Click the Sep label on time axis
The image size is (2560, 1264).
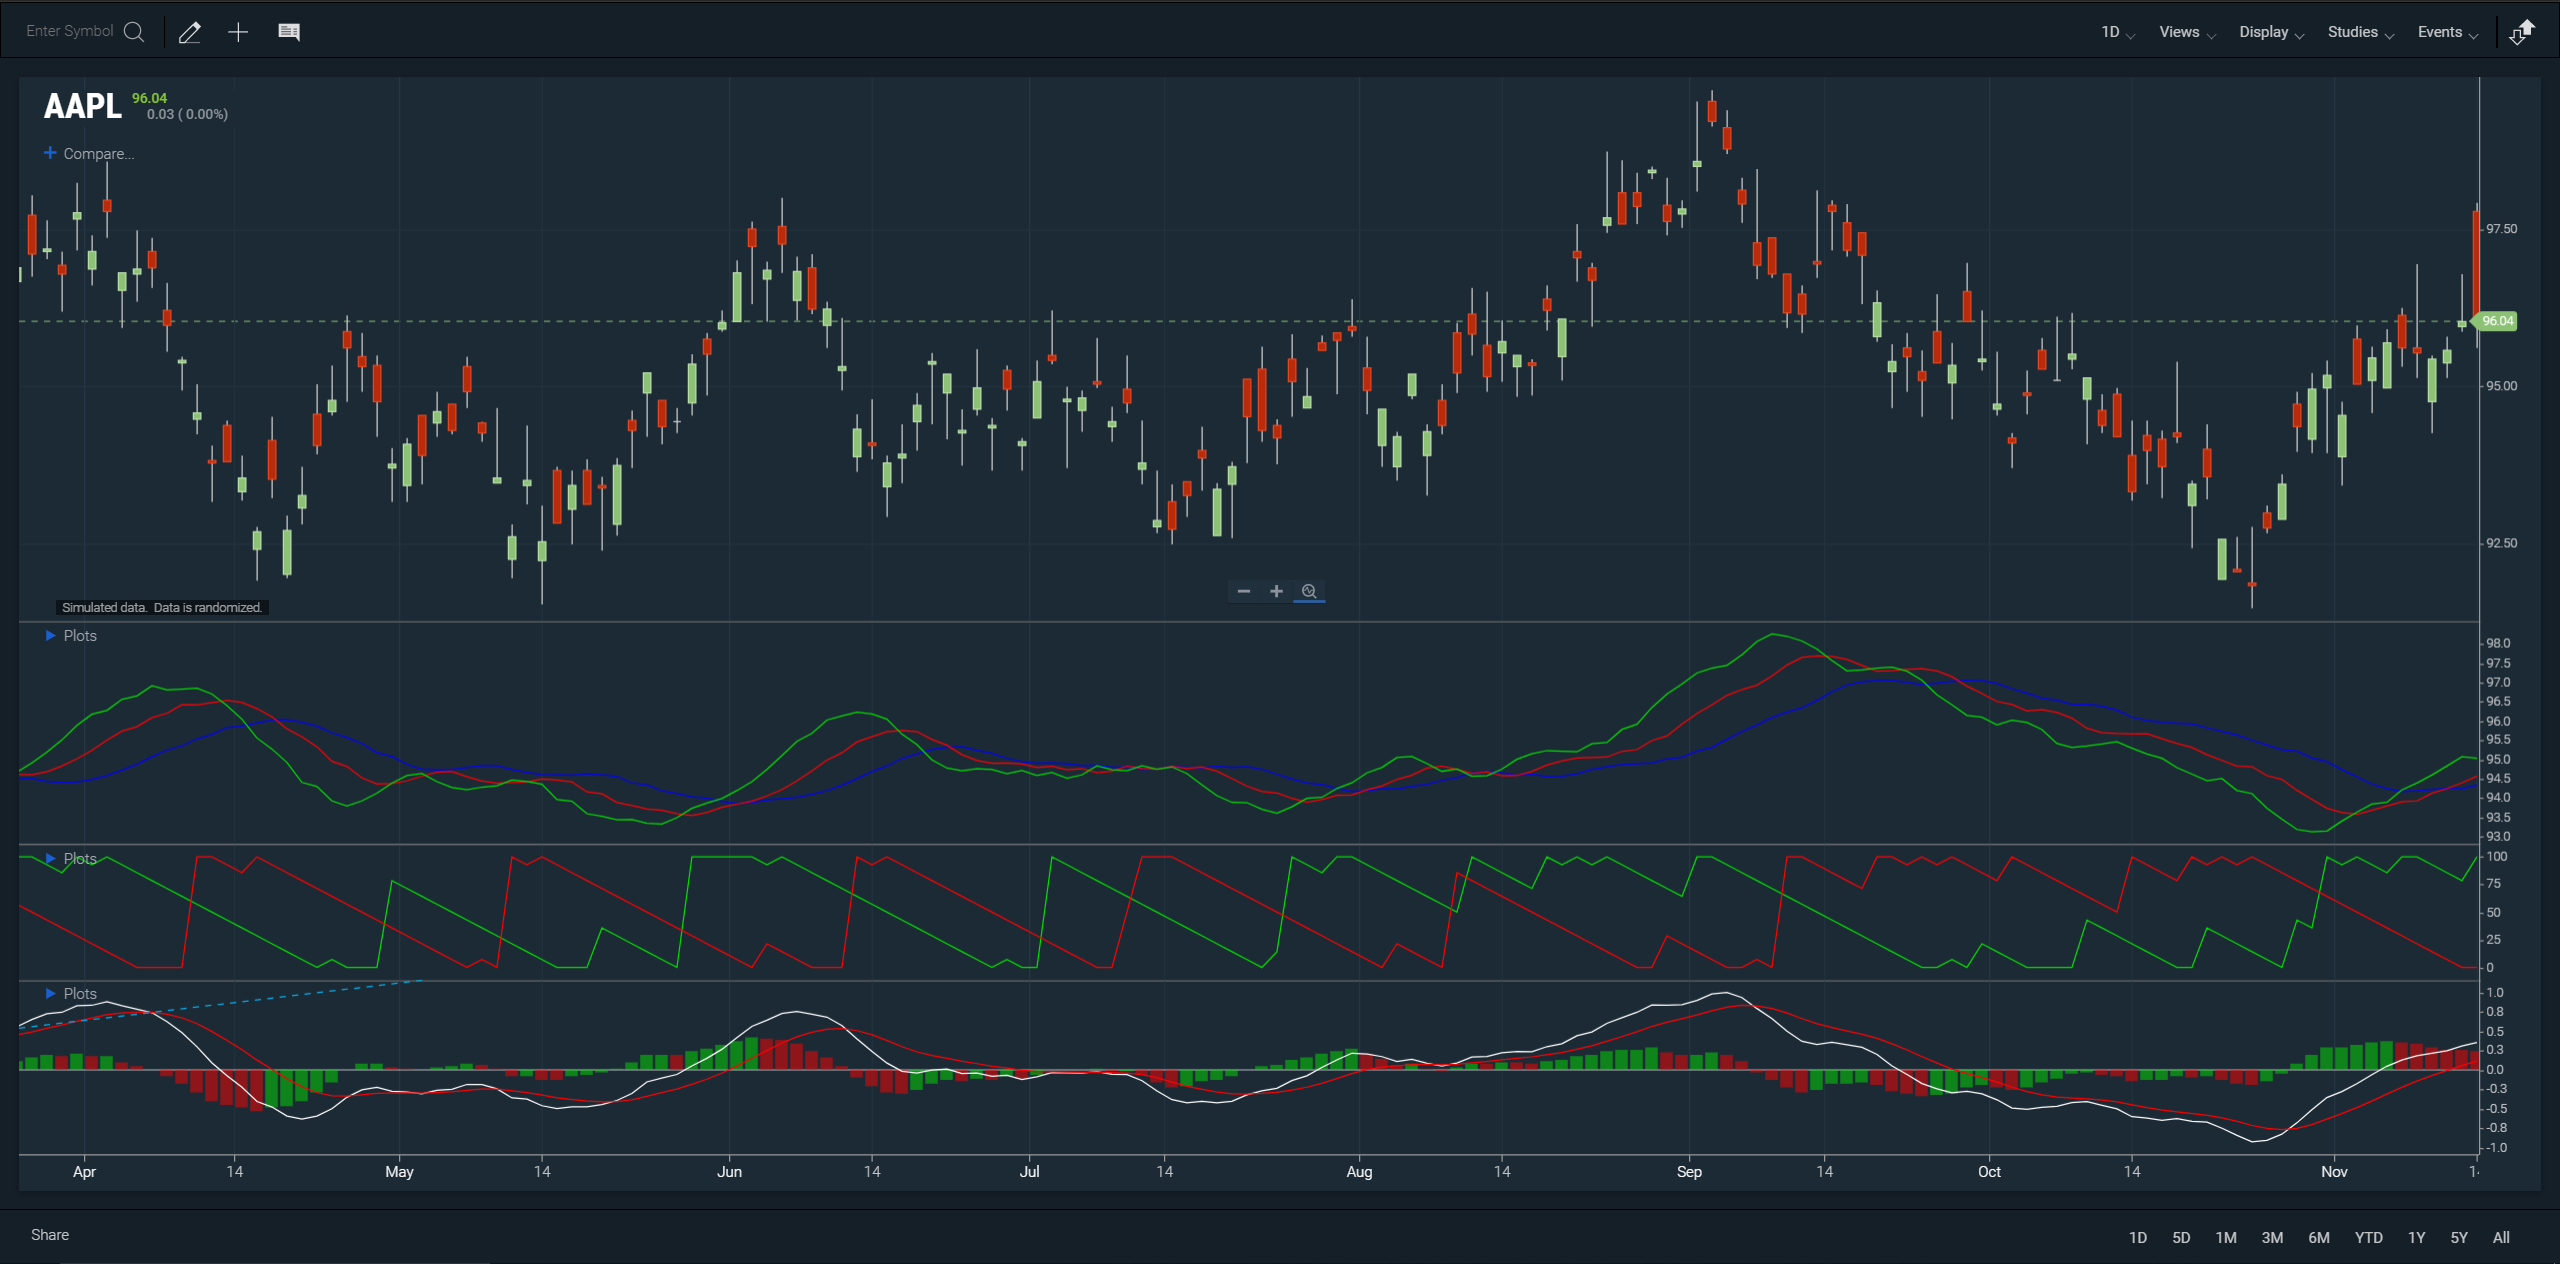point(1689,1172)
